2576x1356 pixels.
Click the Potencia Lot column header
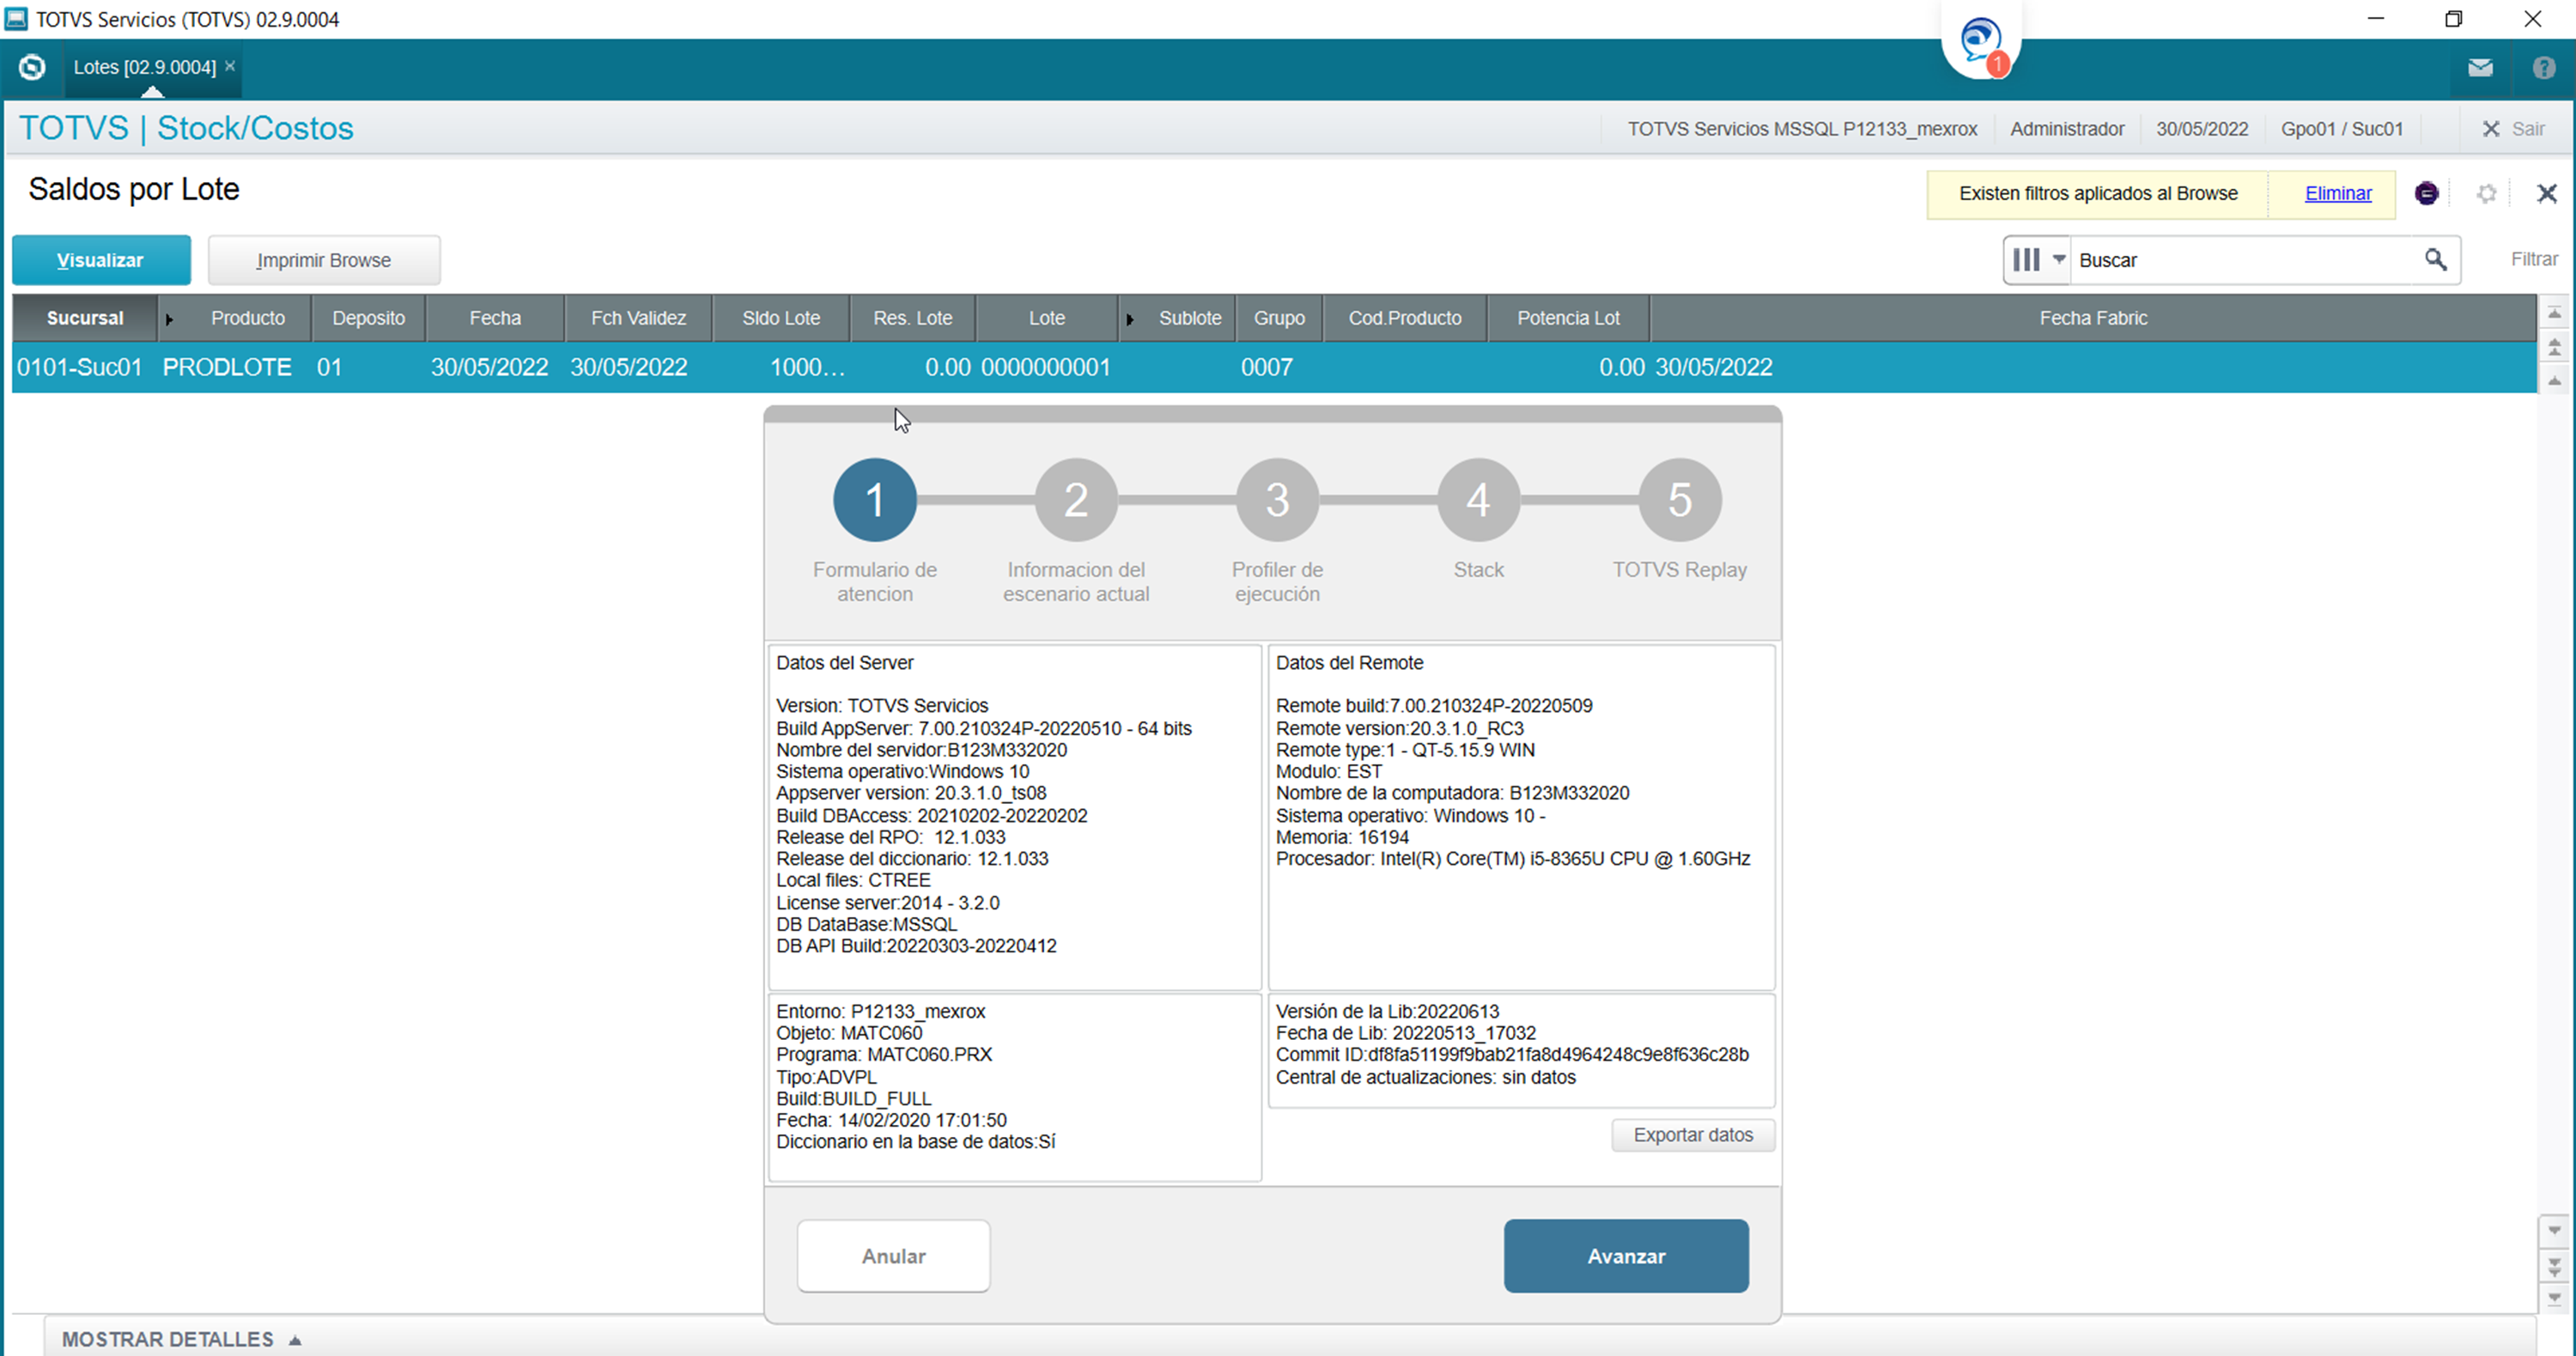click(x=1568, y=318)
